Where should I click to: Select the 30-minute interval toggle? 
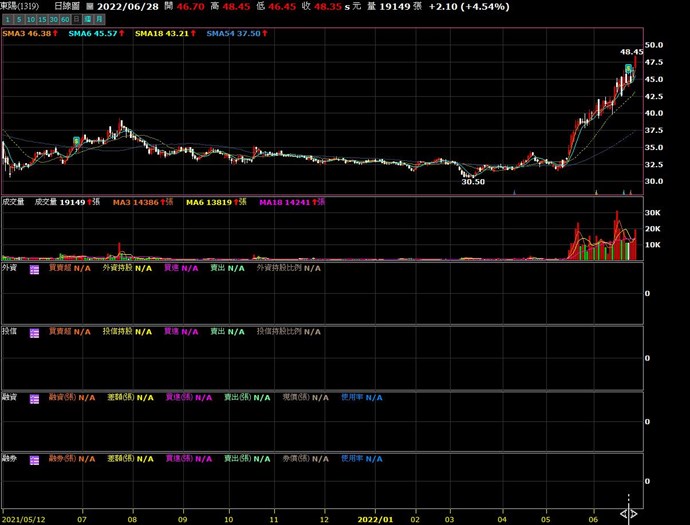click(x=53, y=19)
